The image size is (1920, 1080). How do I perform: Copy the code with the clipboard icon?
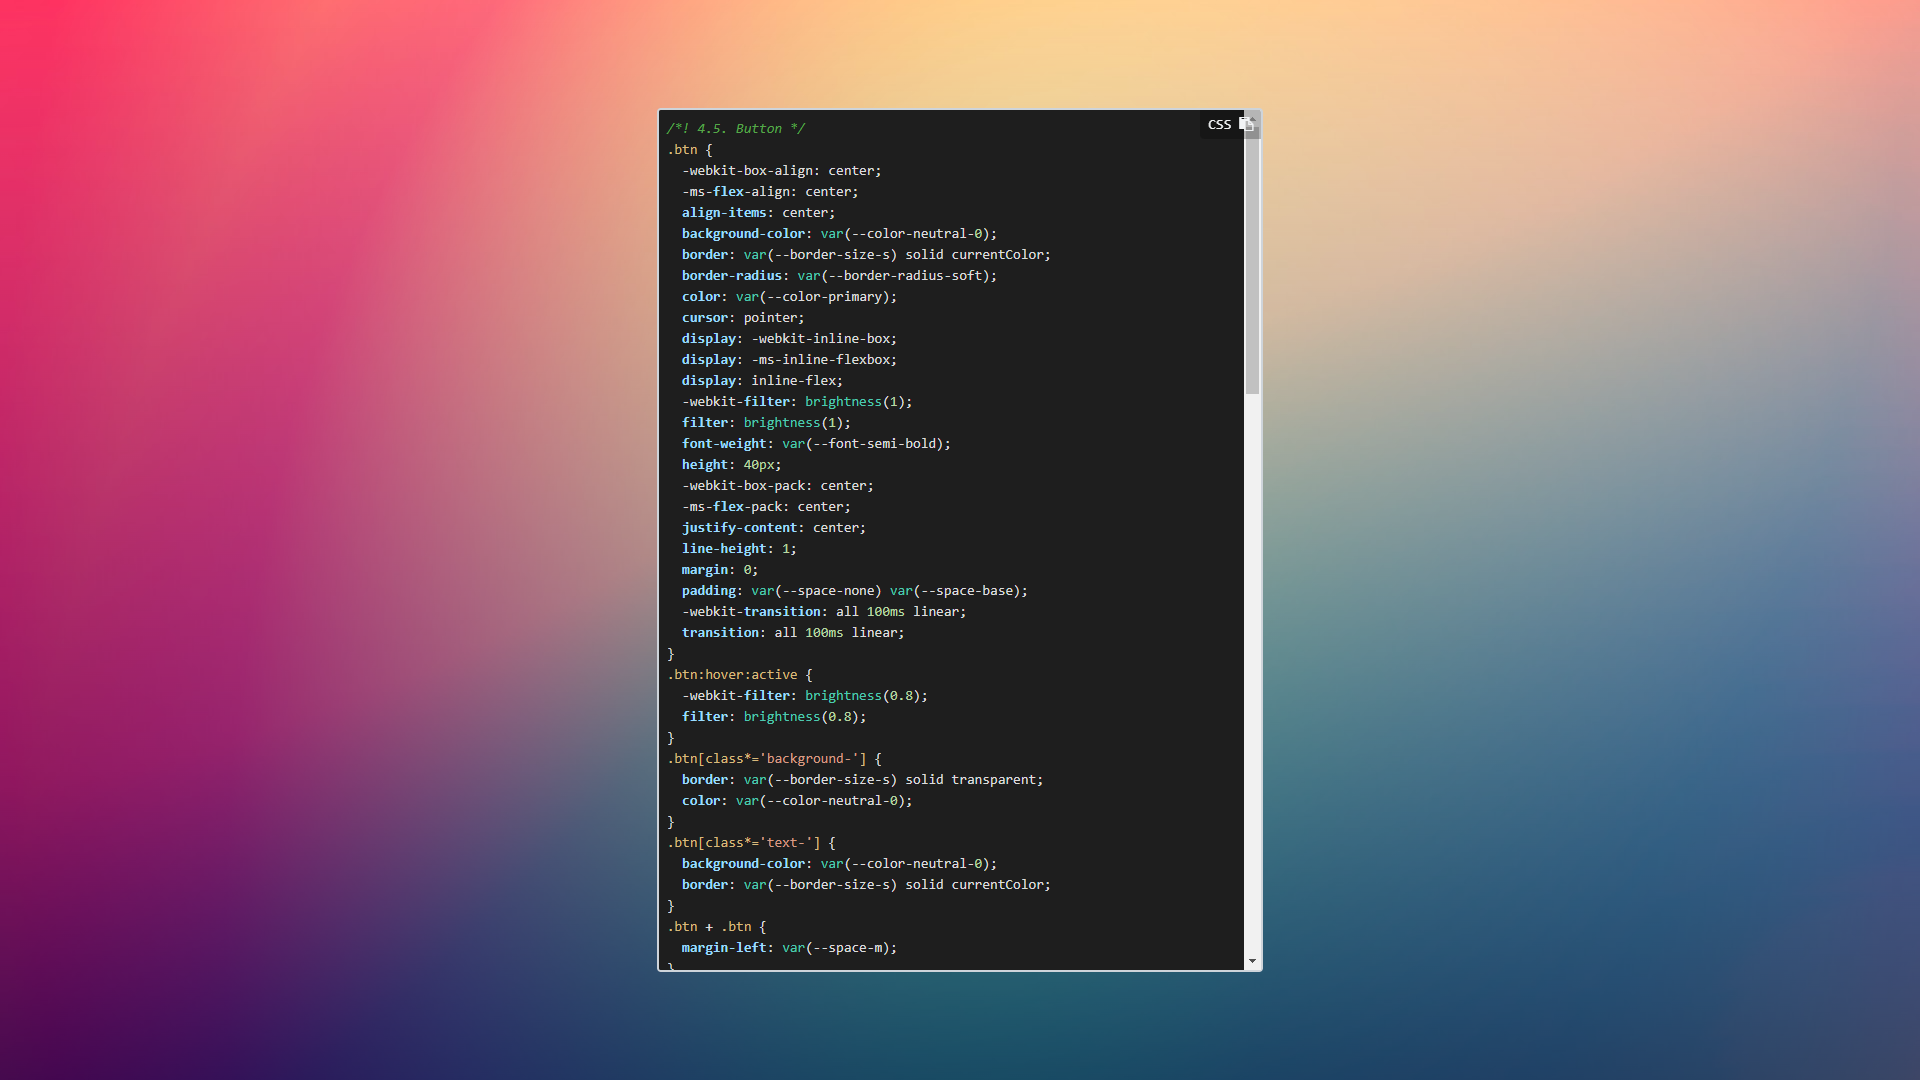click(1246, 124)
